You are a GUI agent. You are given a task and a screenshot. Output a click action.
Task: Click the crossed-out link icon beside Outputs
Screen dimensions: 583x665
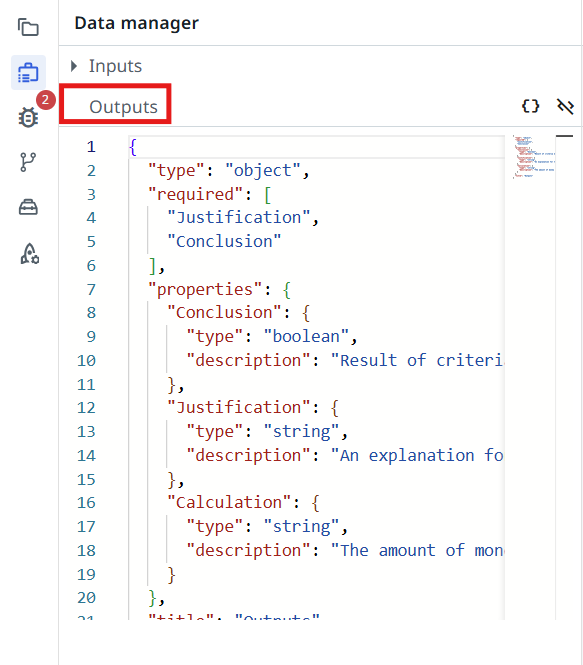point(565,106)
